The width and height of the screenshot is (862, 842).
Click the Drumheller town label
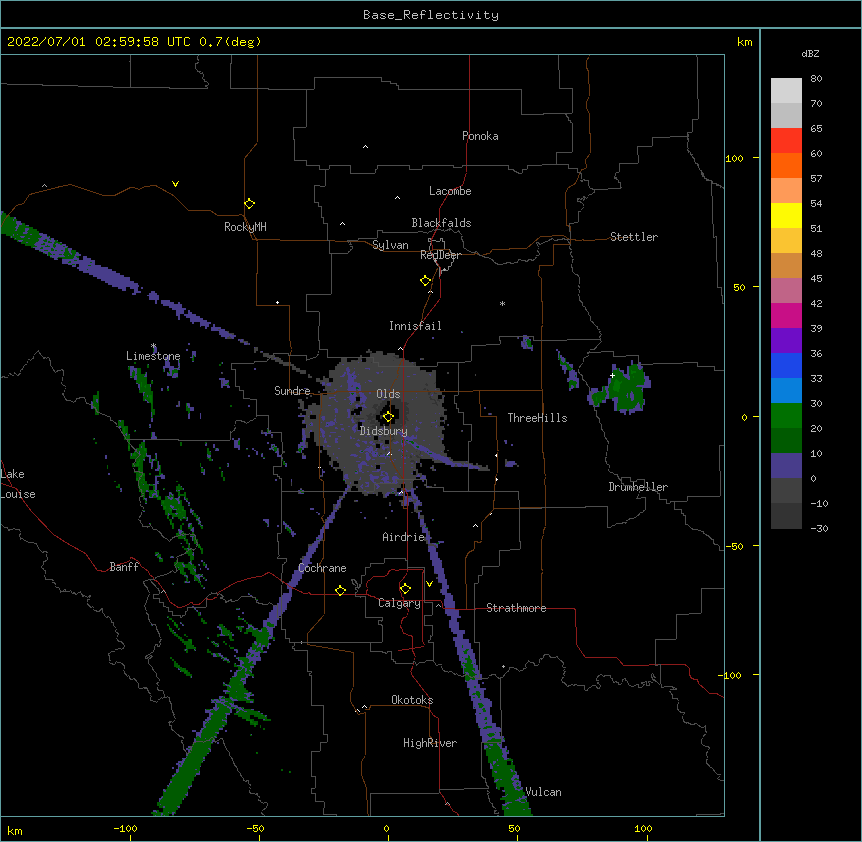tap(638, 487)
